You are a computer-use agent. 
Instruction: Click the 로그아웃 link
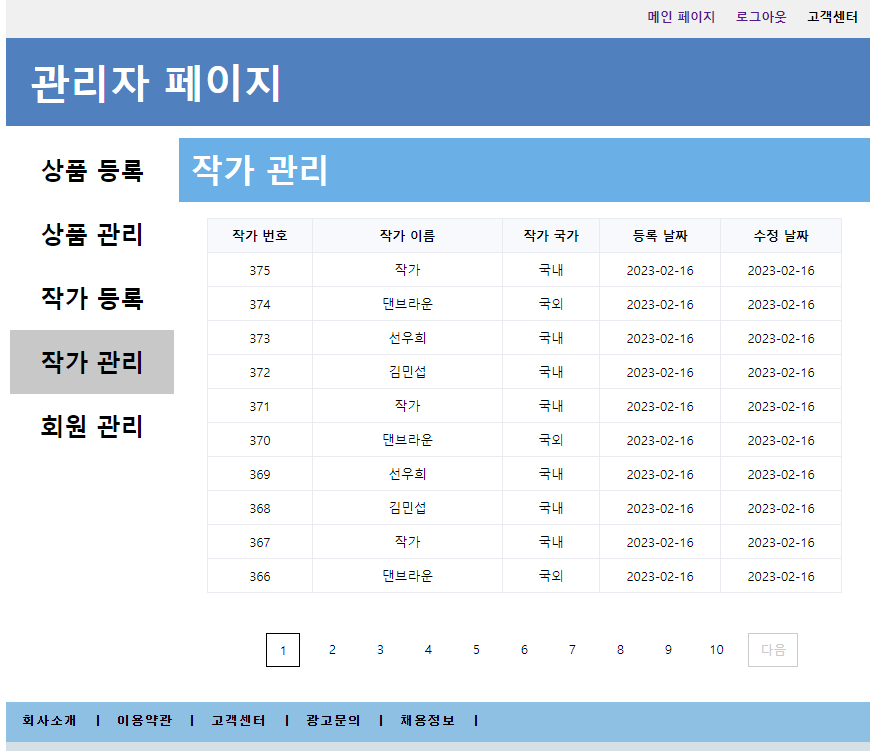(x=761, y=17)
